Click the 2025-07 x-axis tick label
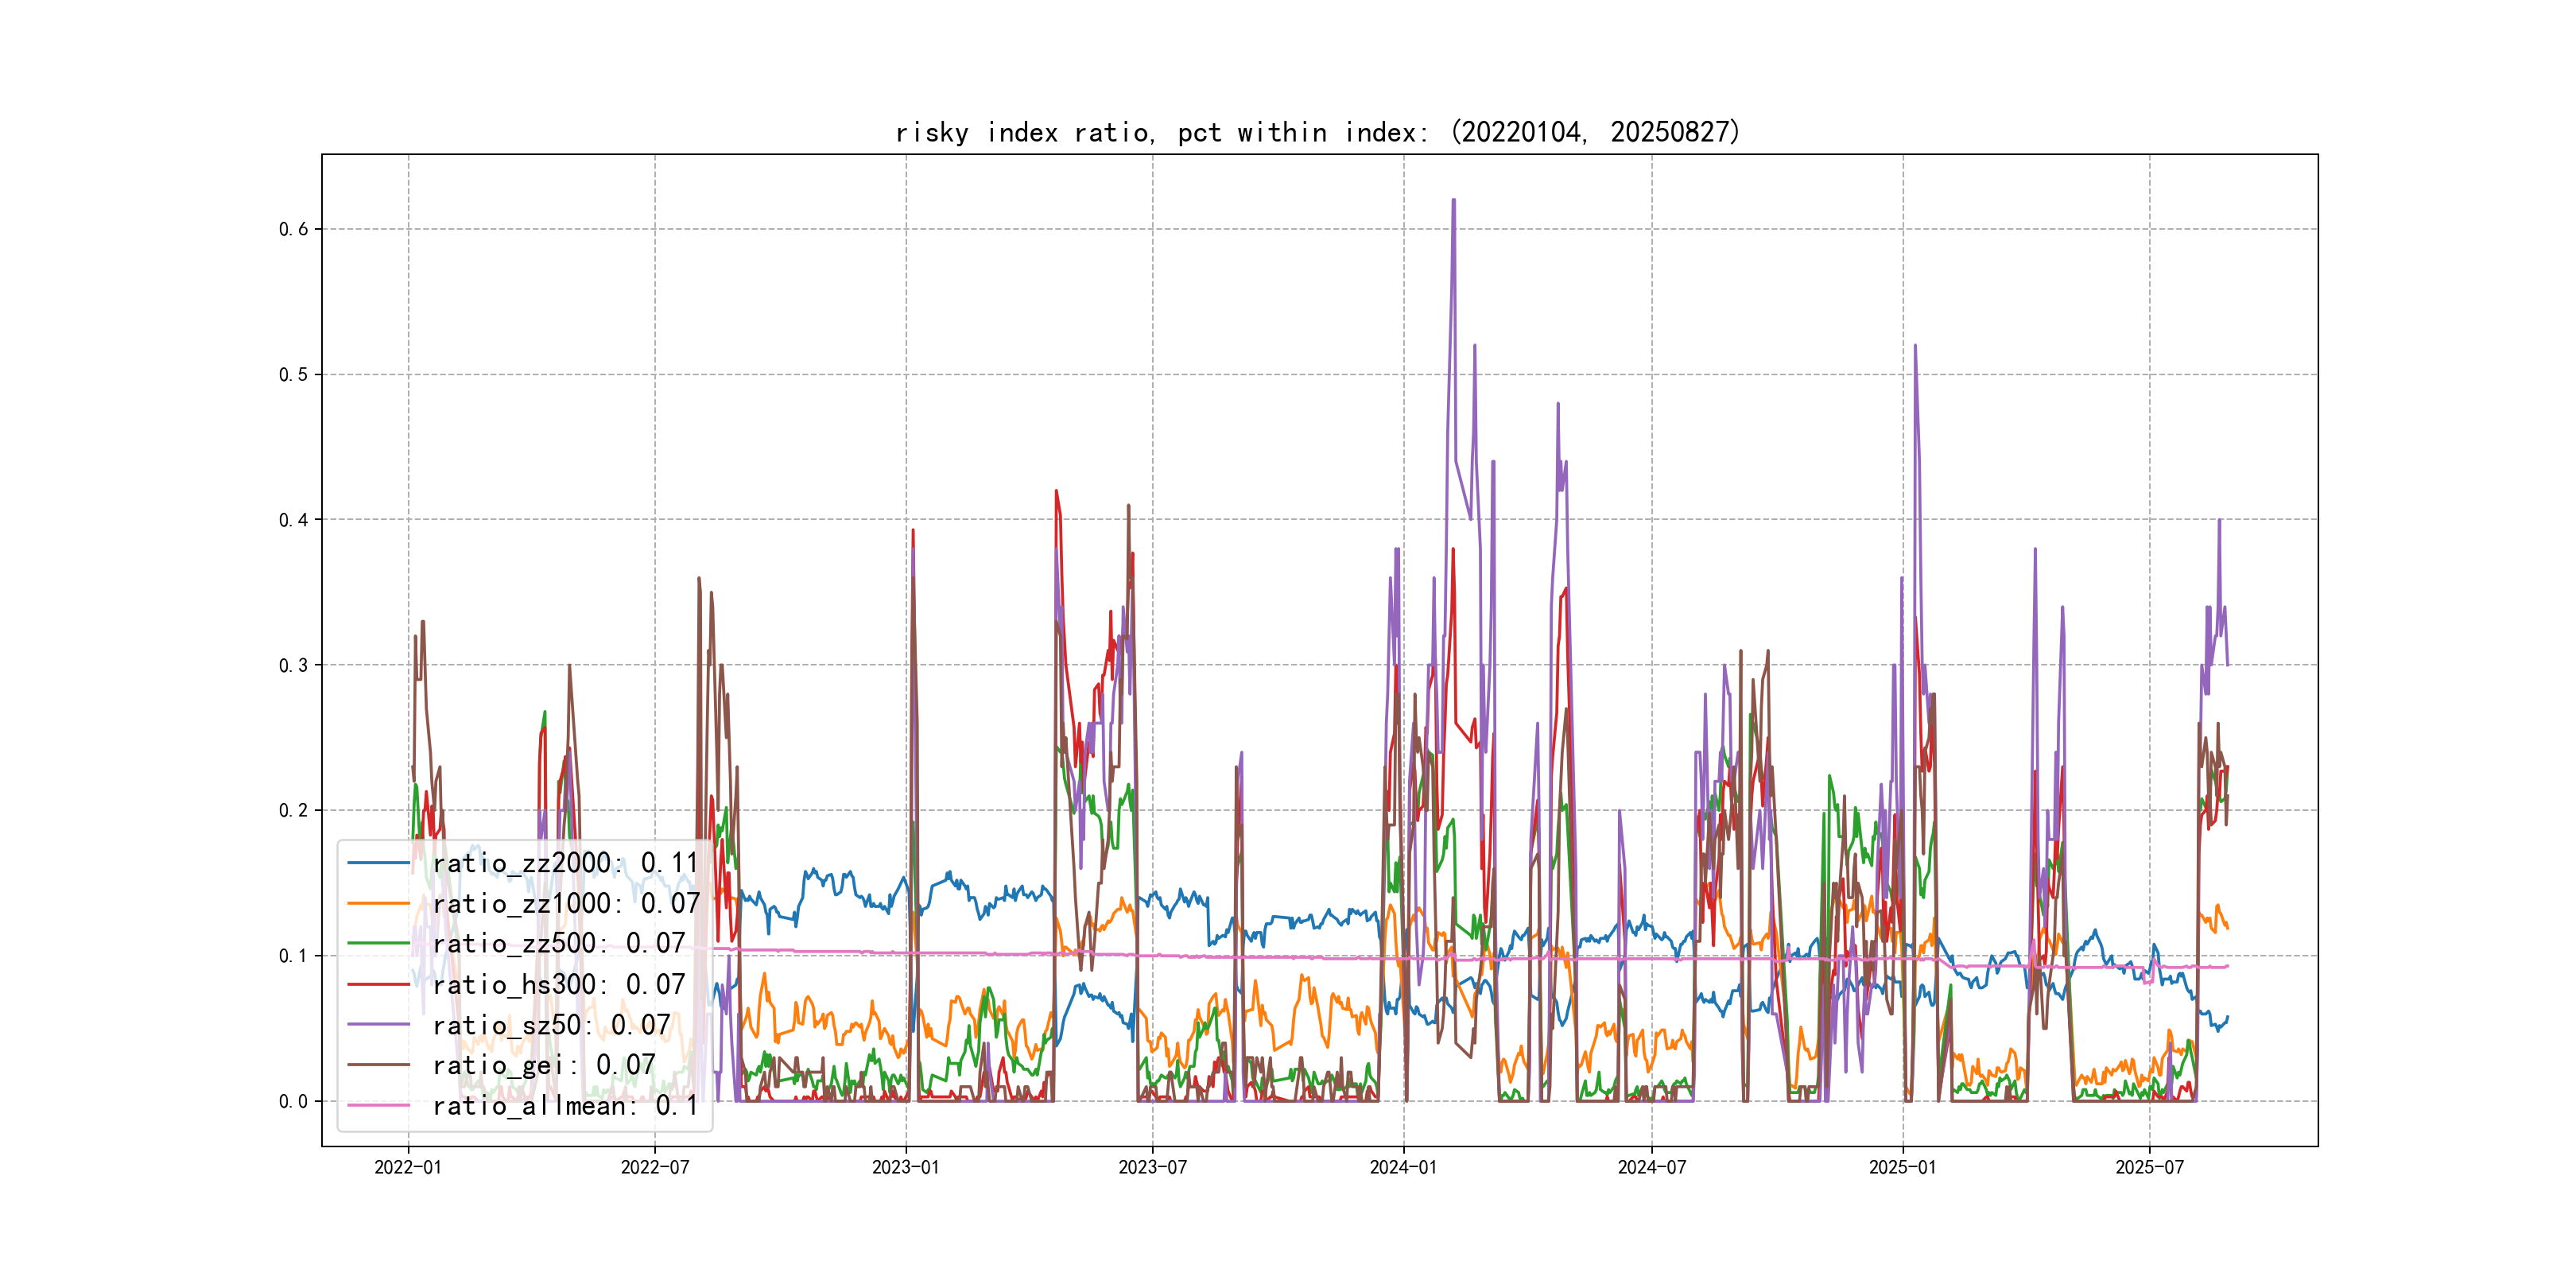2576x1288 pixels. pos(2149,1167)
